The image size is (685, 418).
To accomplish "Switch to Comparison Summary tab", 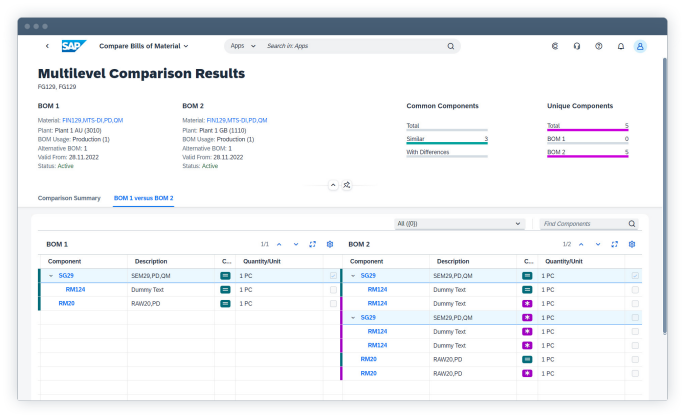I will 69,198.
